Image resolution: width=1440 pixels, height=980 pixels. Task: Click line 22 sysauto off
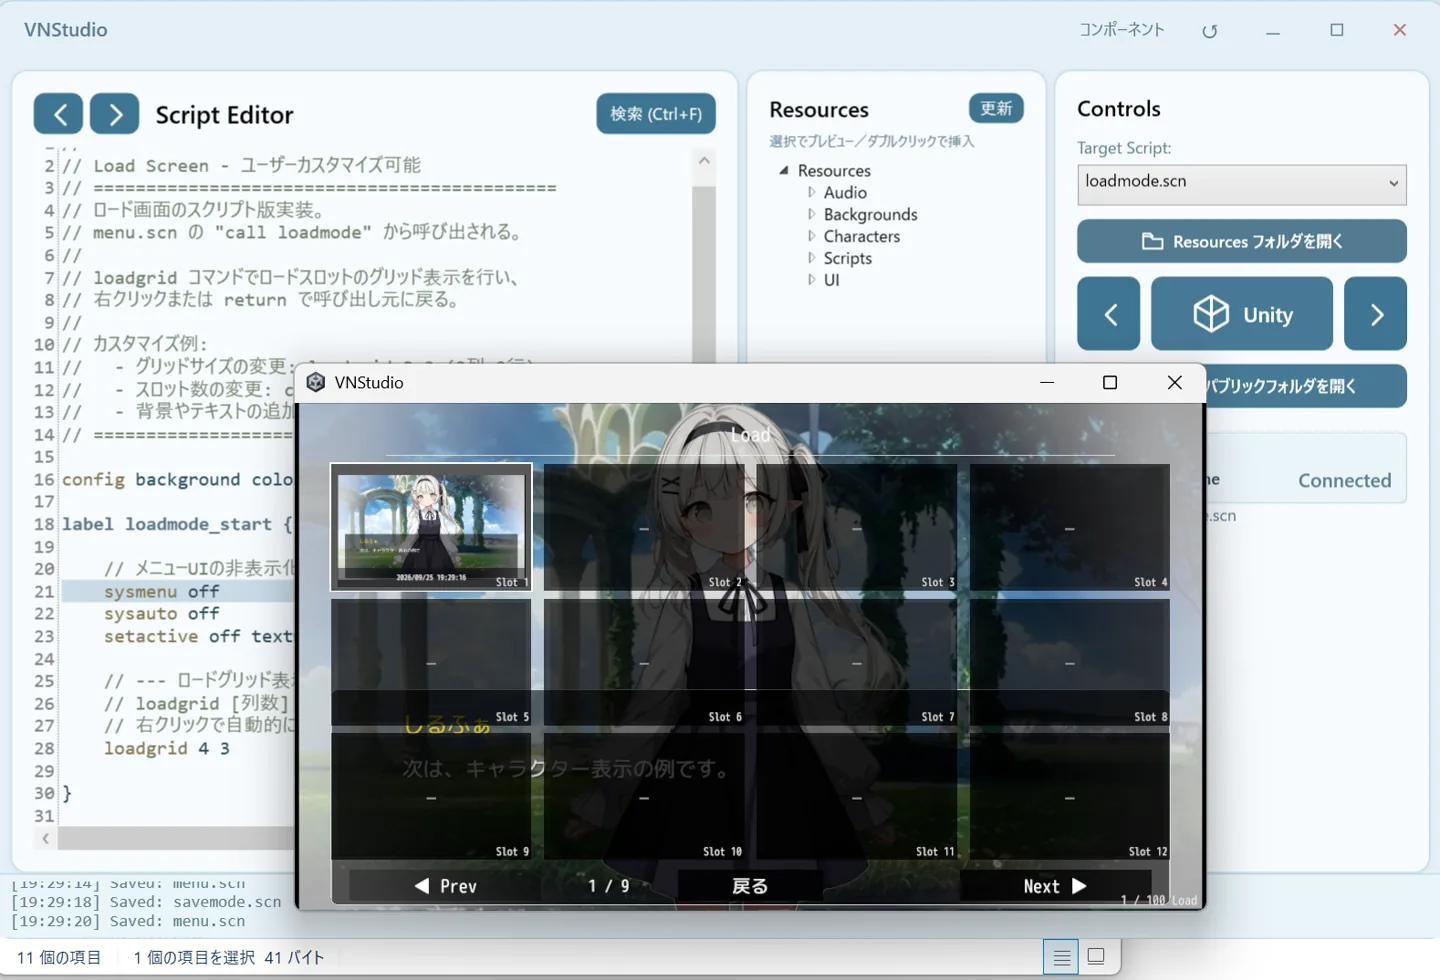(161, 613)
